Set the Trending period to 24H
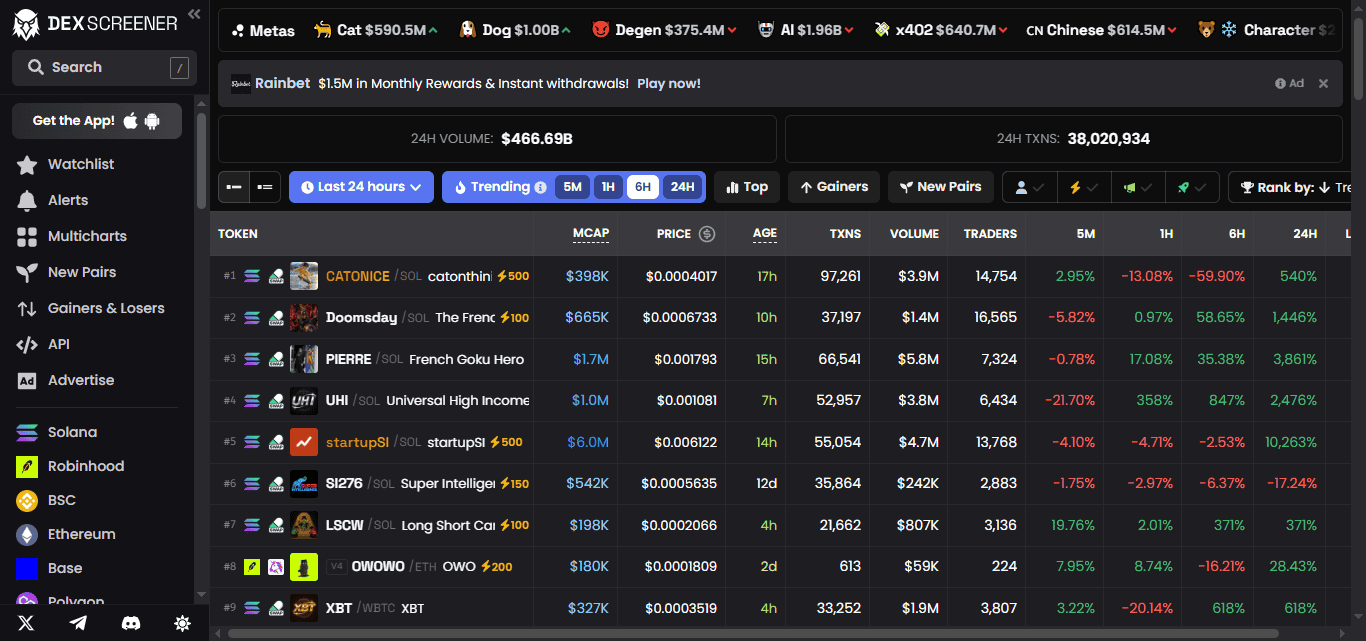This screenshot has width=1366, height=641. (682, 187)
